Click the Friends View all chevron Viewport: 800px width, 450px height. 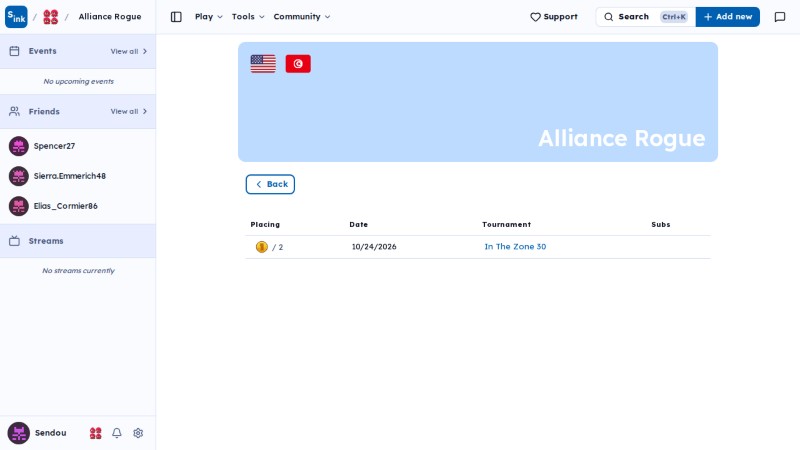(x=145, y=111)
